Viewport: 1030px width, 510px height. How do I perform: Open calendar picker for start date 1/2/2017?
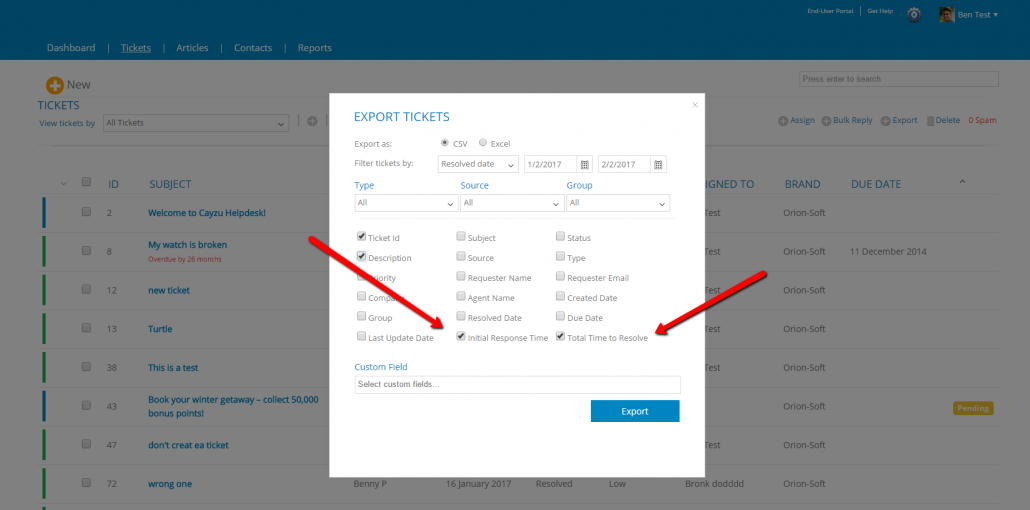pos(585,164)
